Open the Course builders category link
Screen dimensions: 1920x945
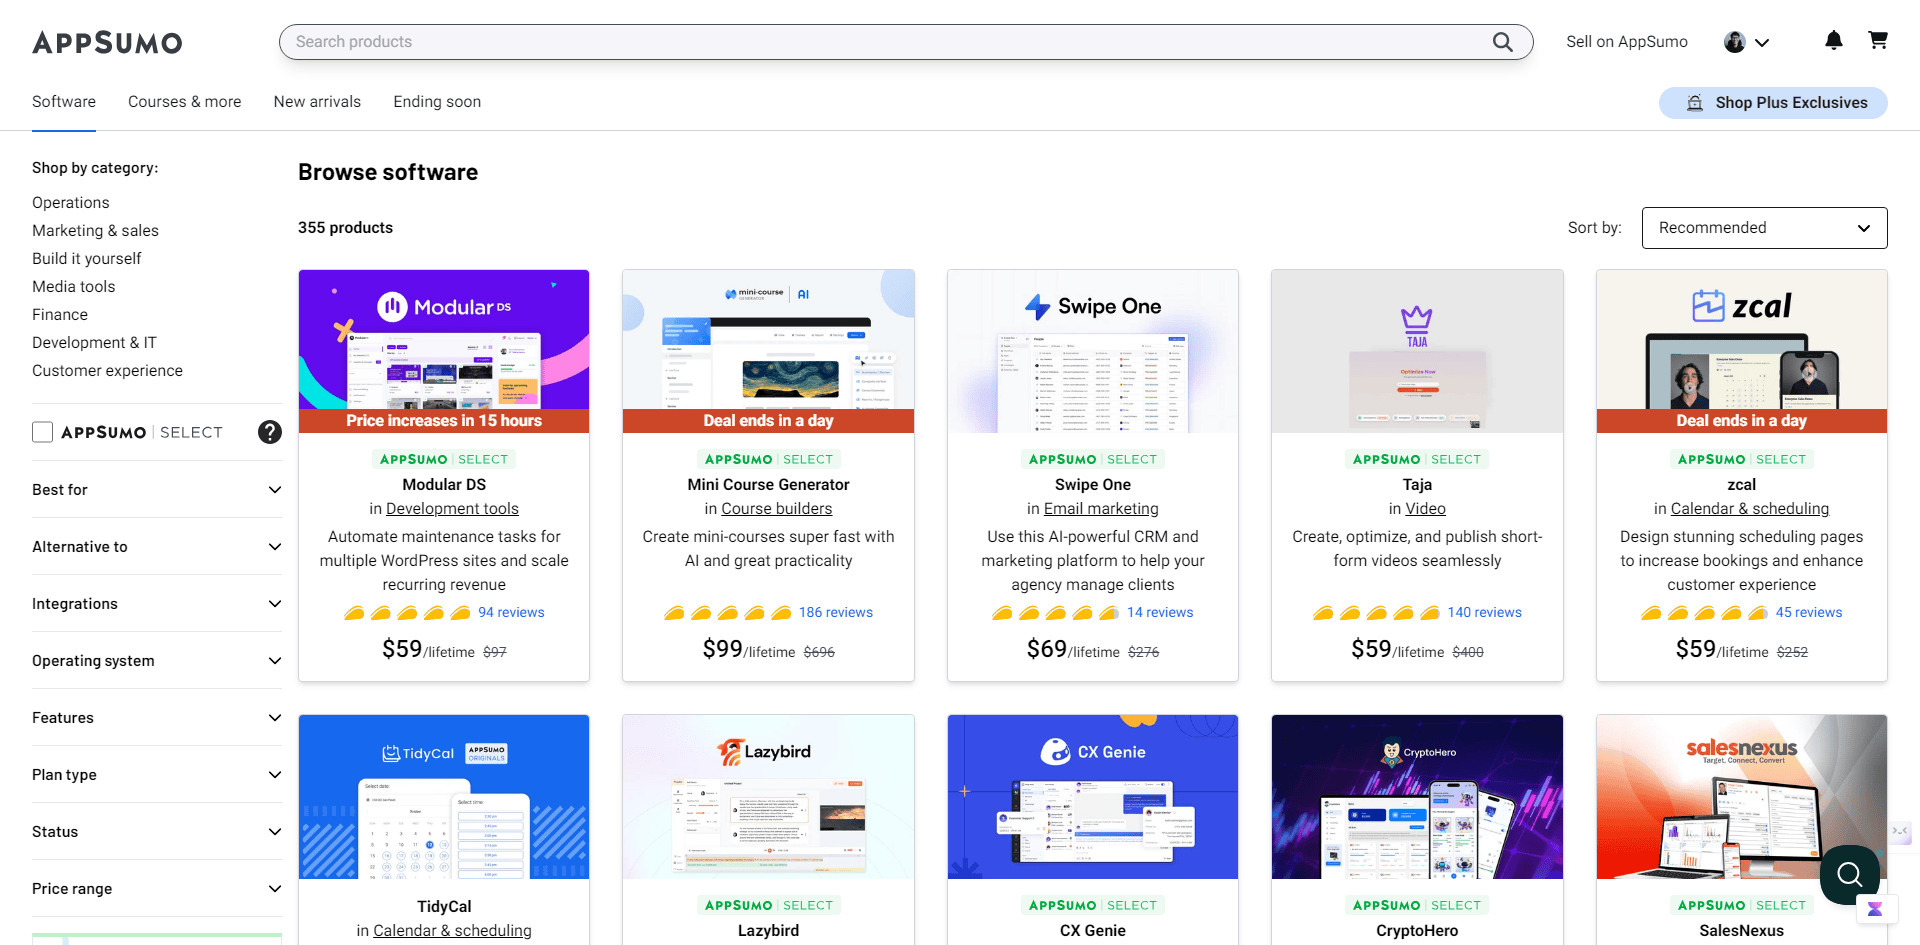pos(777,509)
